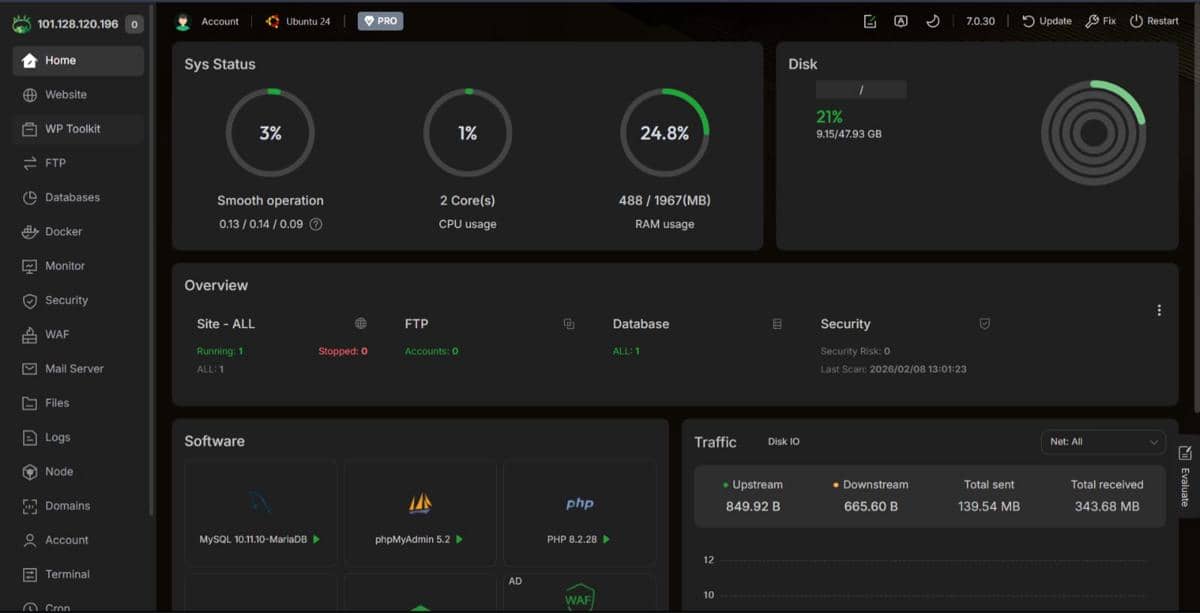
Task: Open the Net: All dropdown
Action: (x=1103, y=441)
